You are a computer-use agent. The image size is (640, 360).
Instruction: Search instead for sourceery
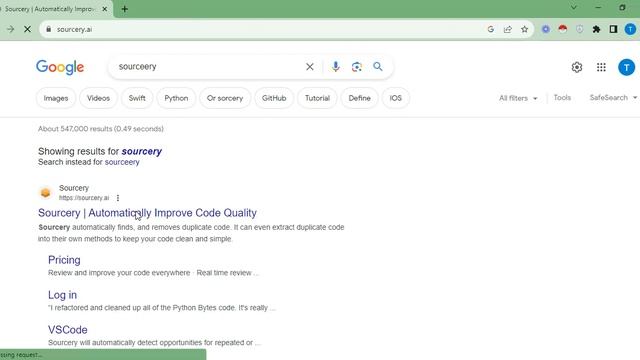click(122, 162)
